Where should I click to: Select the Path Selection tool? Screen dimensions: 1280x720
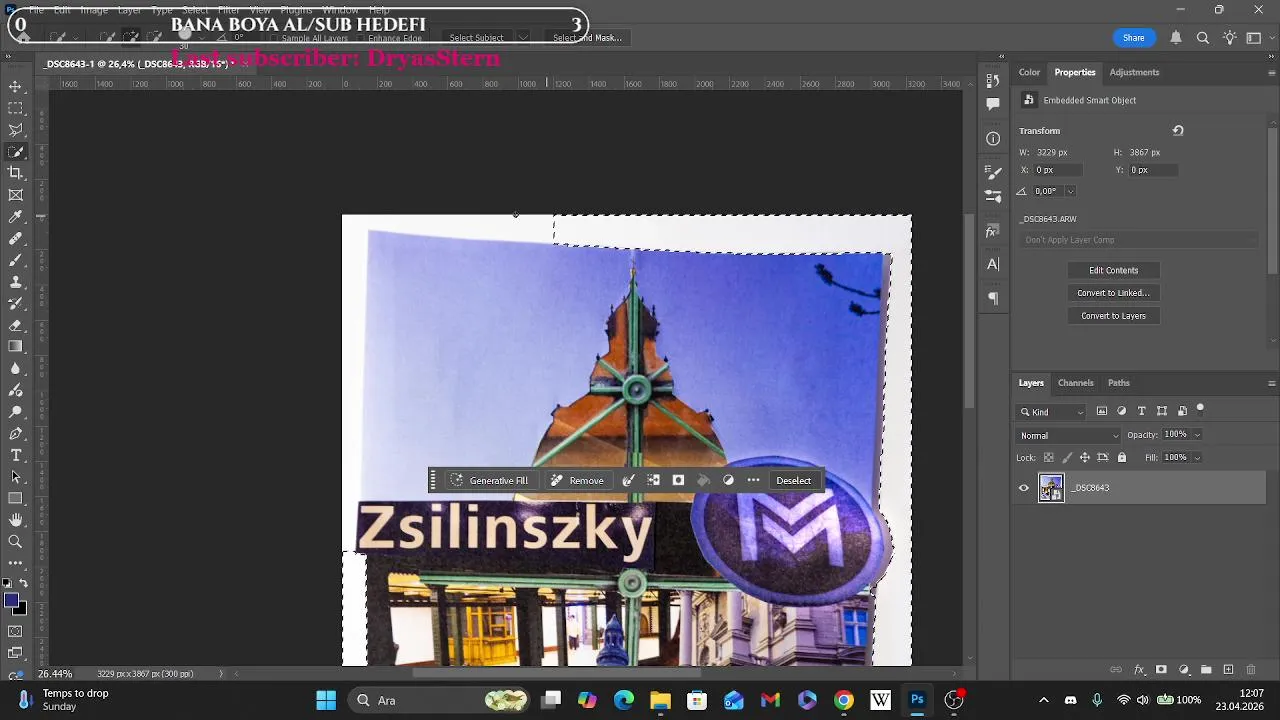pyautogui.click(x=15, y=477)
